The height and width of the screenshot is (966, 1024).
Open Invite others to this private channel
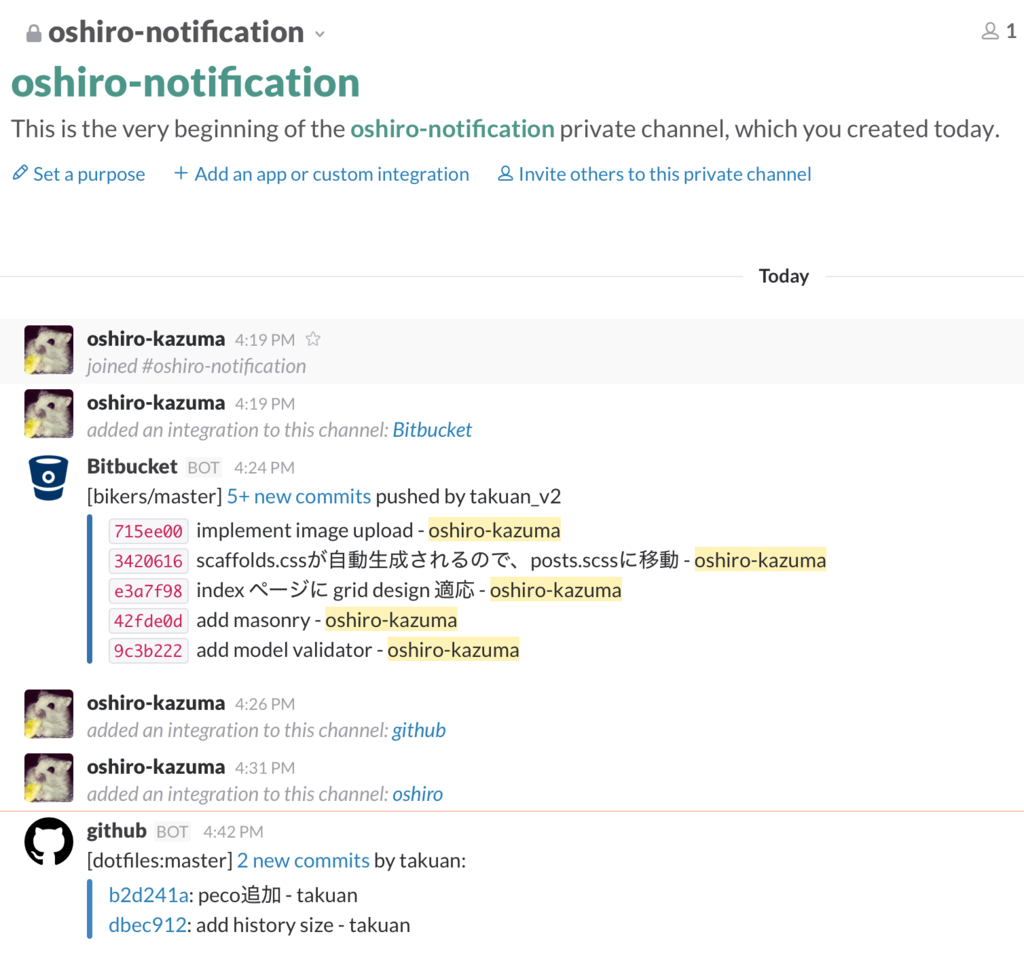665,174
